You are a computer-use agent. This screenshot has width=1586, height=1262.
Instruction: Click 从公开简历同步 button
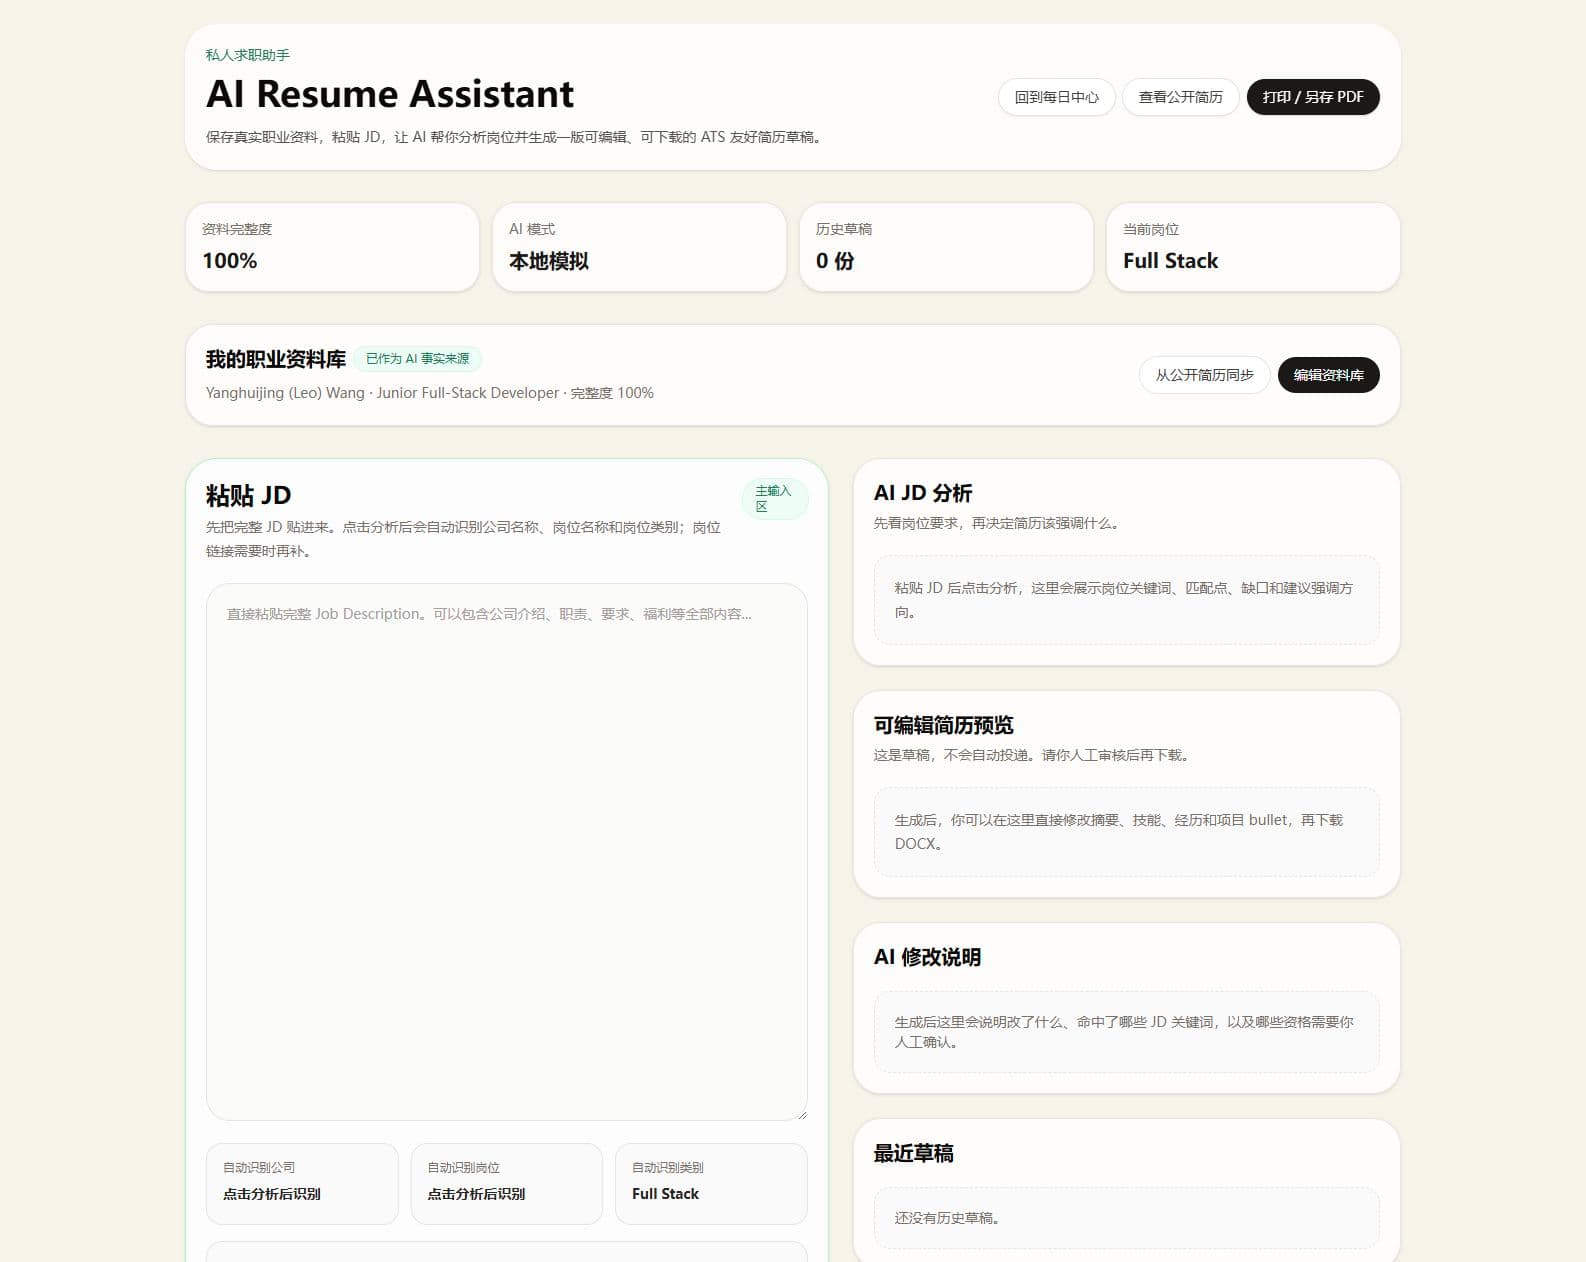point(1204,375)
